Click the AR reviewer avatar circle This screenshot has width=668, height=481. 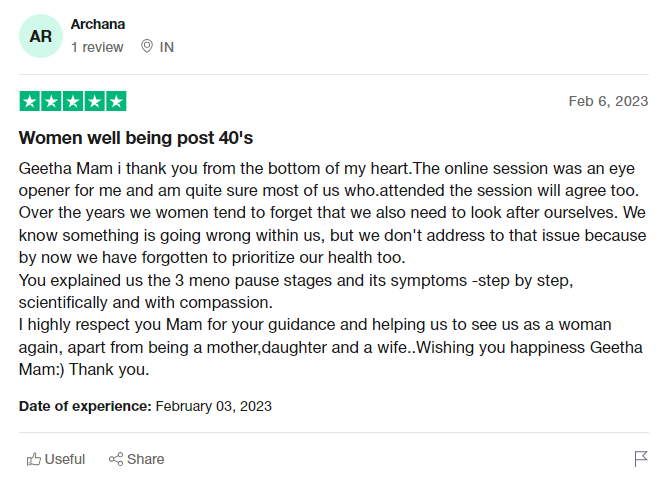40,36
